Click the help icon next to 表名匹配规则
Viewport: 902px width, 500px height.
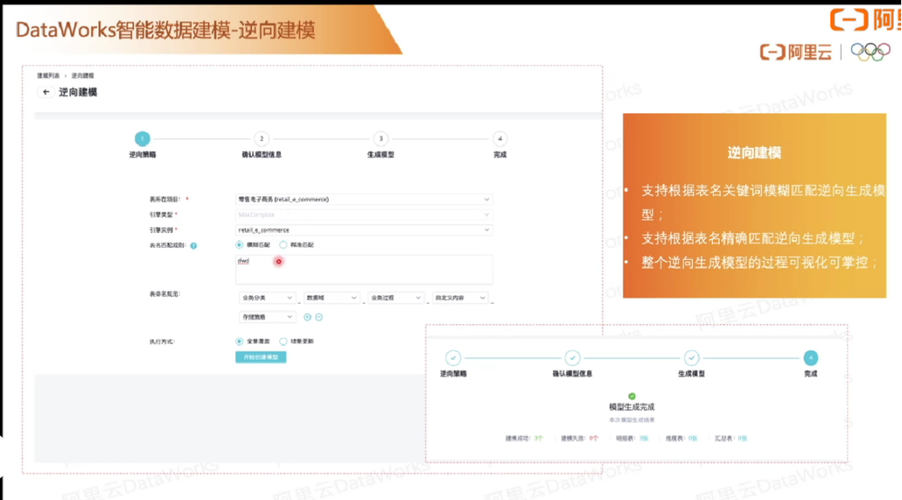194,246
